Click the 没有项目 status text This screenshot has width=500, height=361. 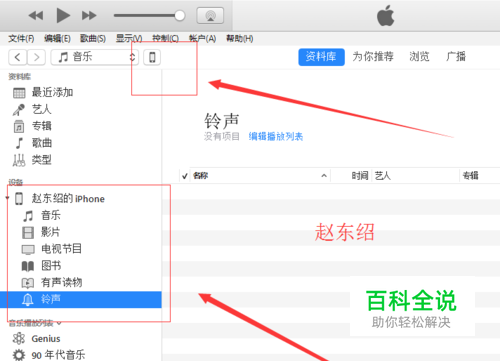(x=222, y=136)
